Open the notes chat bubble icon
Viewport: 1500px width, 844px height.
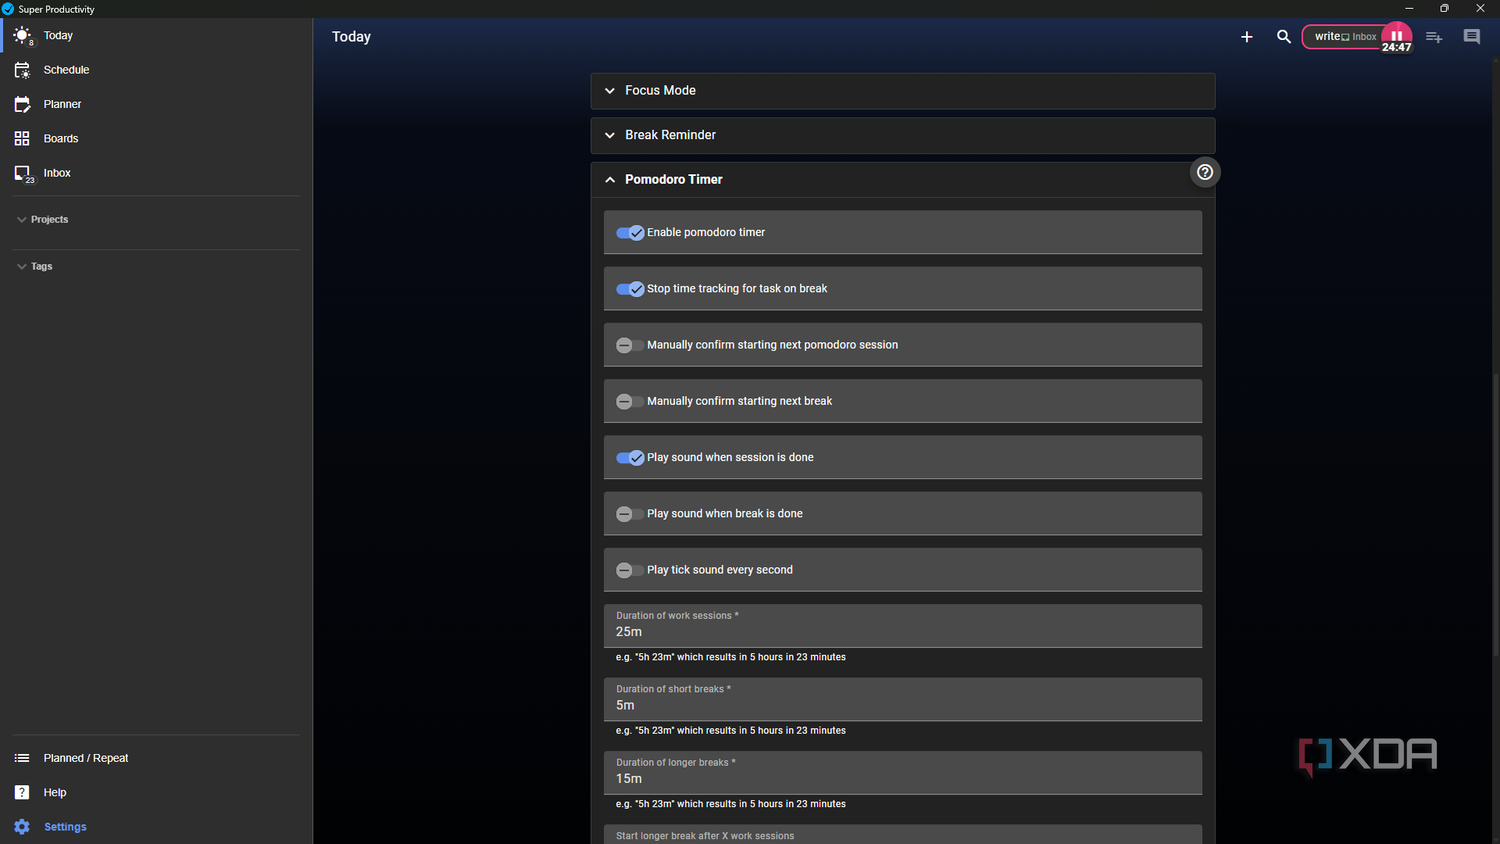pos(1472,37)
